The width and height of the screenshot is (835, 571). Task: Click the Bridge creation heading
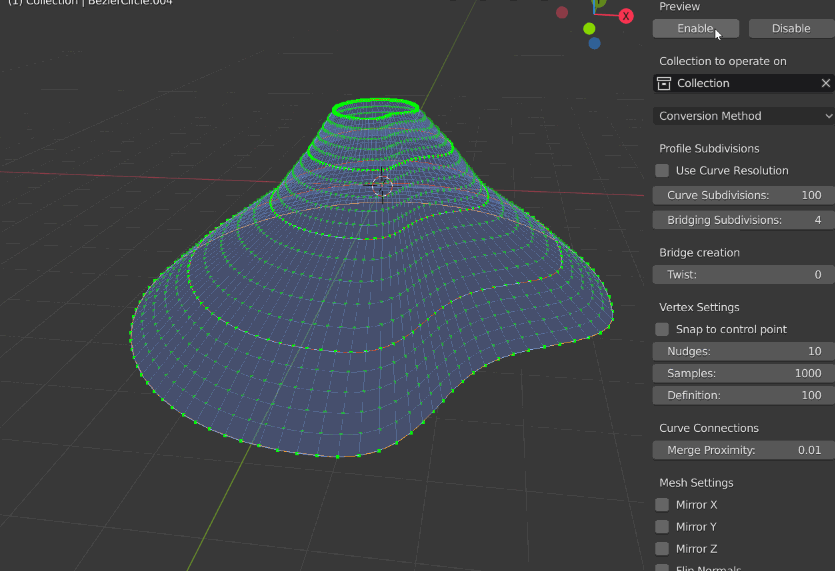pos(699,252)
